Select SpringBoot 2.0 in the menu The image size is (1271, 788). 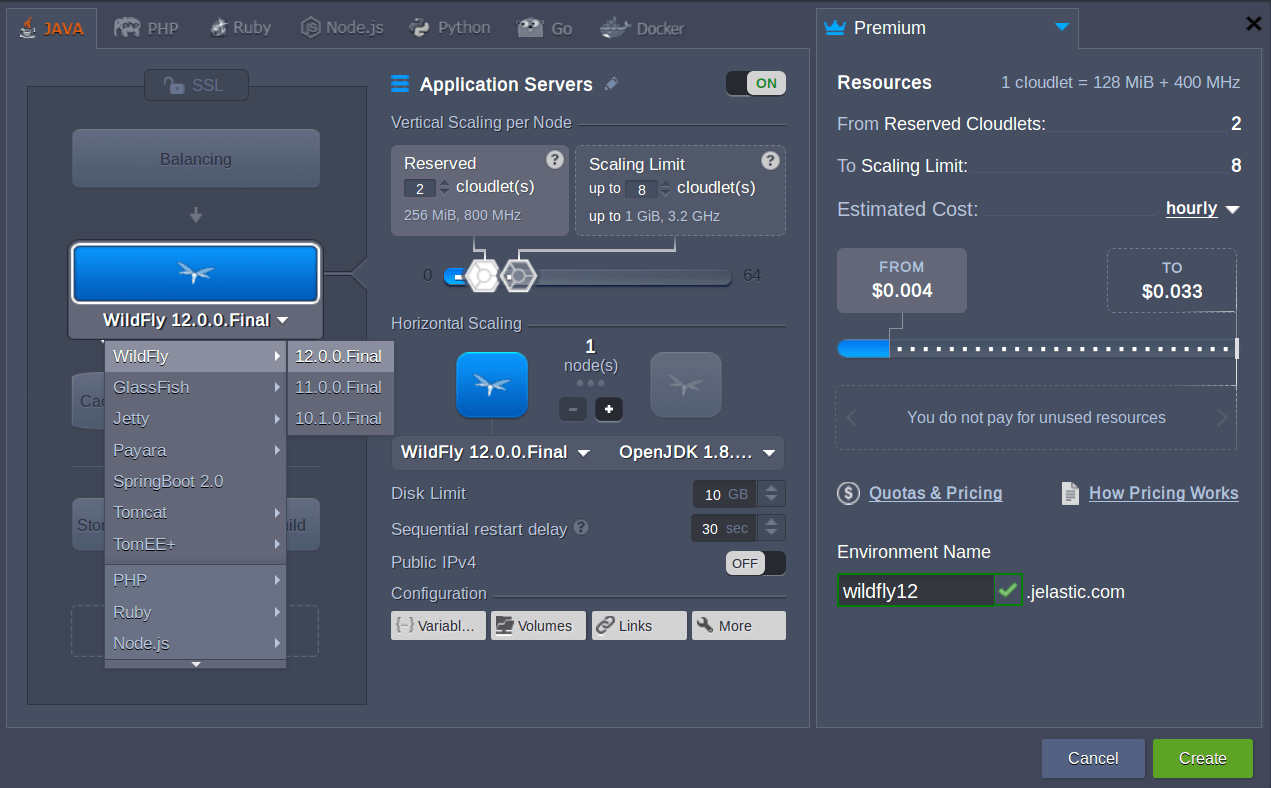coord(196,481)
